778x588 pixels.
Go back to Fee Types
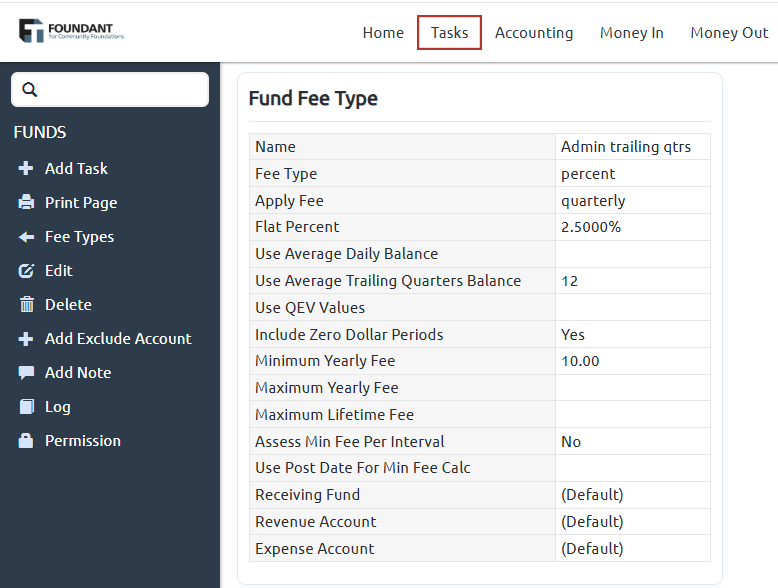(79, 237)
